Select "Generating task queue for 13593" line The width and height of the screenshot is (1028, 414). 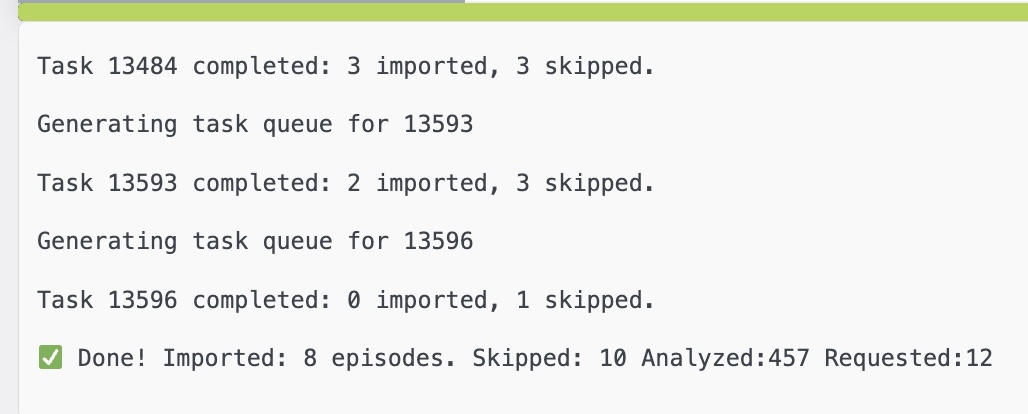point(255,125)
